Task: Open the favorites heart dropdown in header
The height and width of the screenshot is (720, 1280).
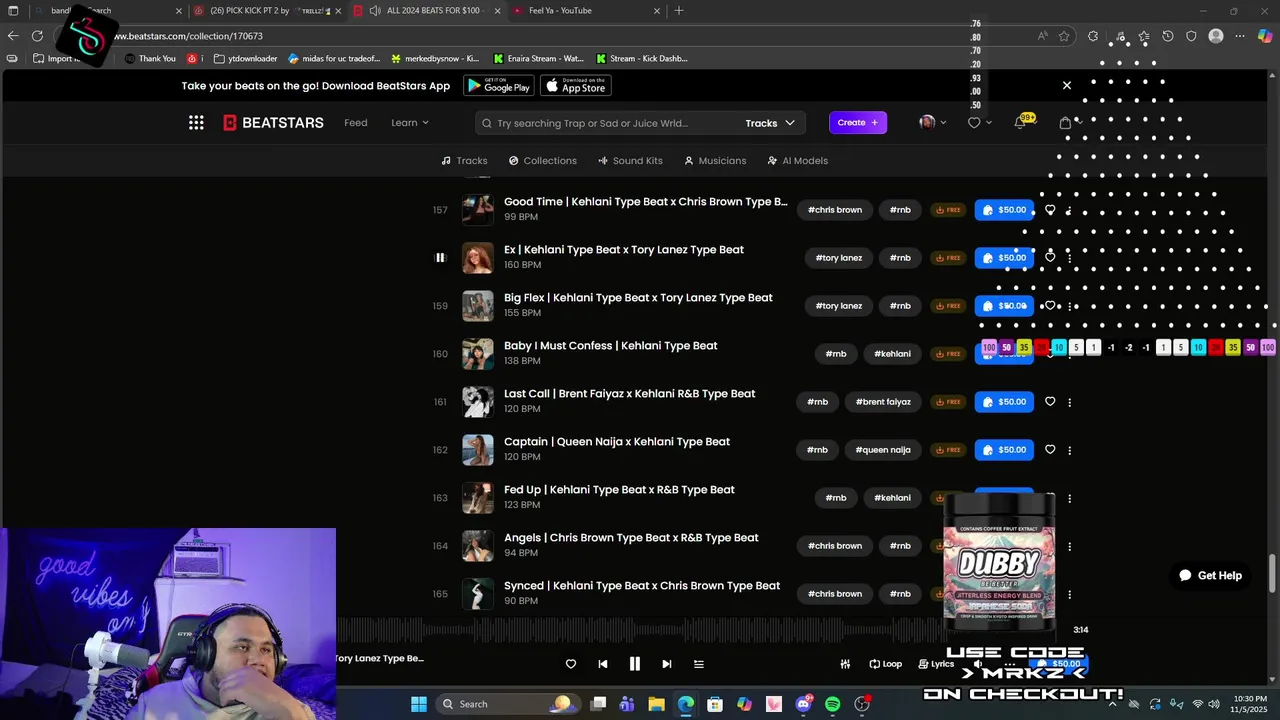Action: 980,123
